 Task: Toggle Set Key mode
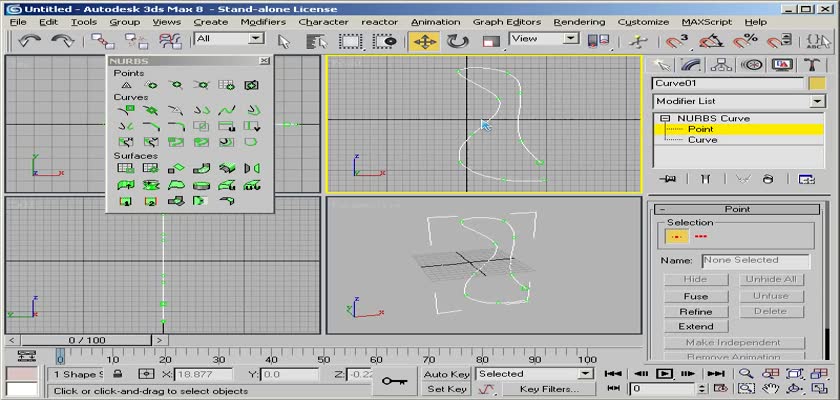point(446,389)
